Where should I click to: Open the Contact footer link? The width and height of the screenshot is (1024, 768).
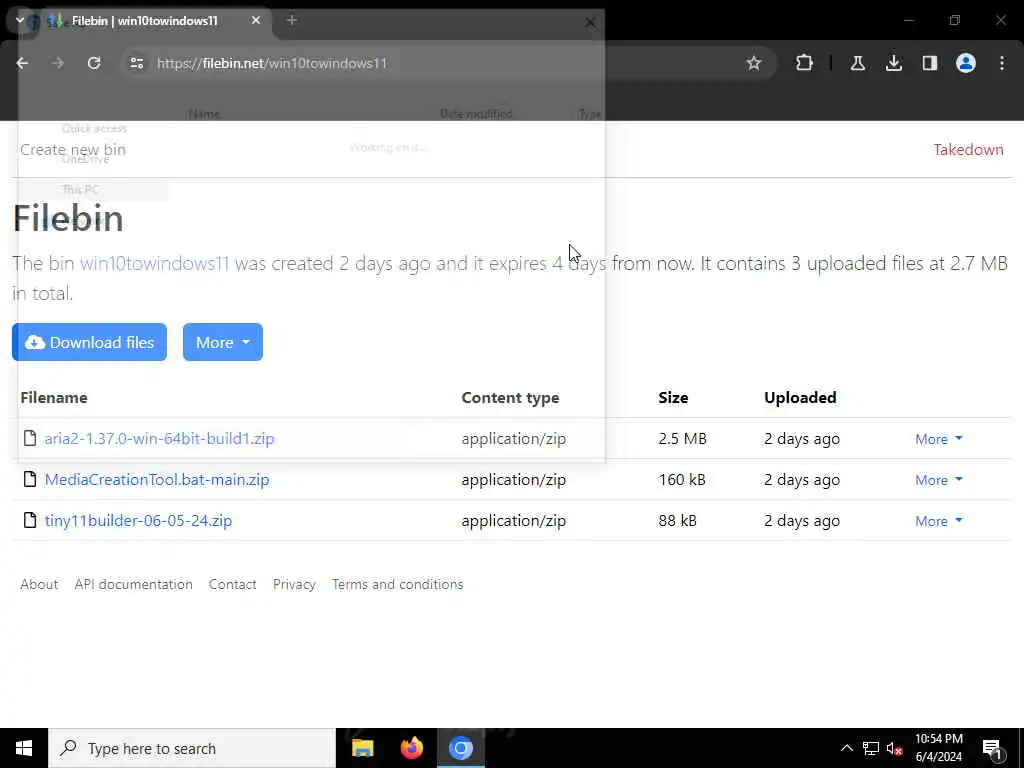click(232, 584)
